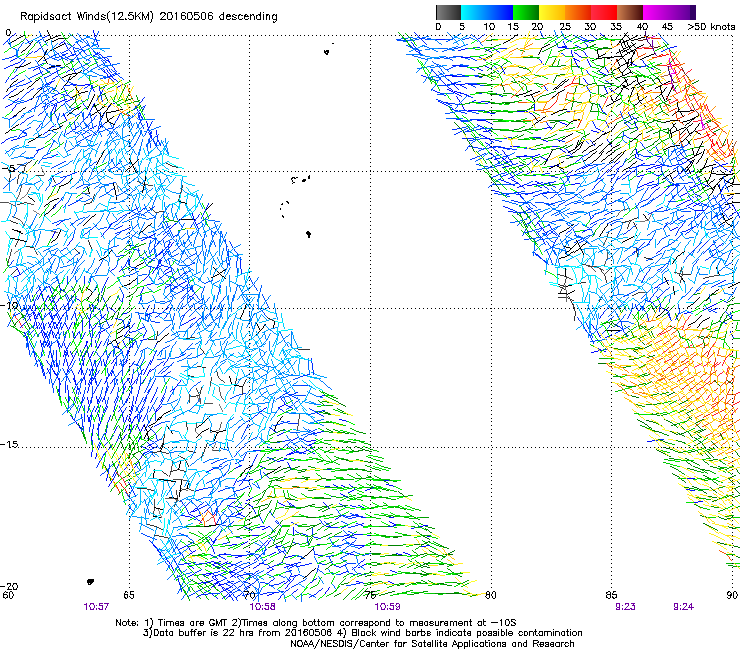Click the '10:58' swath time label
This screenshot has width=740, height=650.
262,607
